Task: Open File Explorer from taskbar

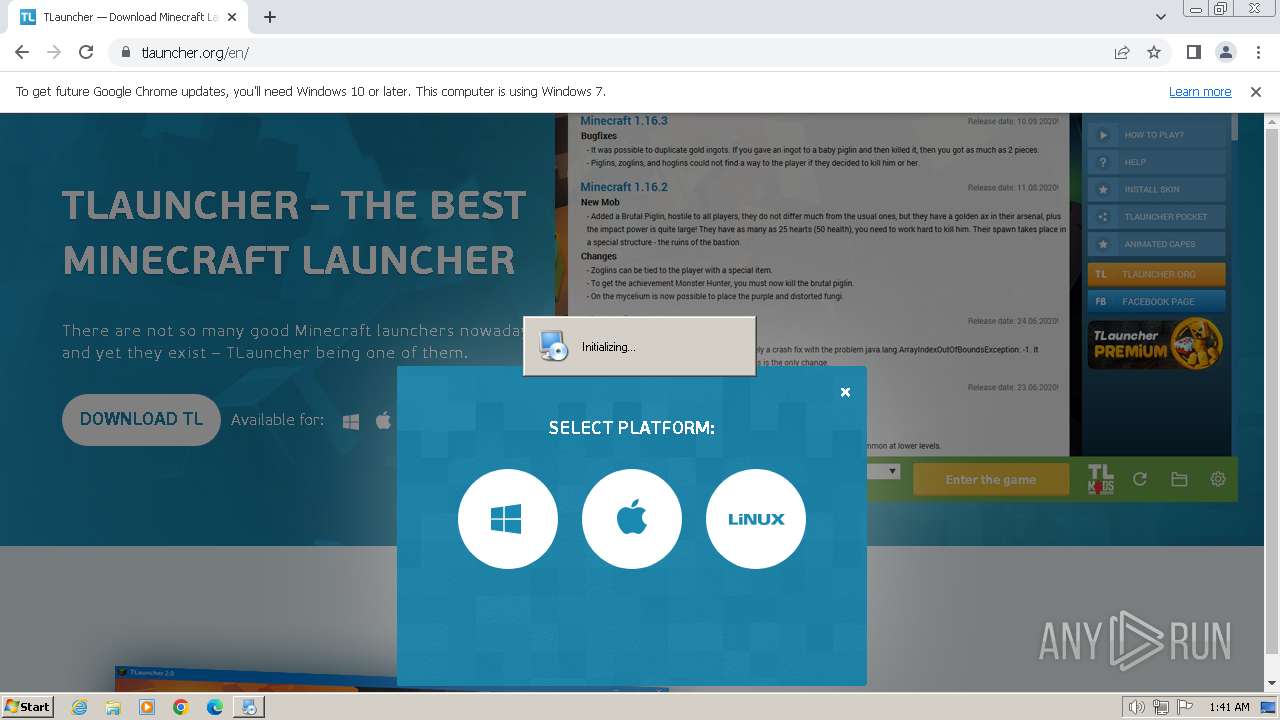Action: (x=113, y=707)
